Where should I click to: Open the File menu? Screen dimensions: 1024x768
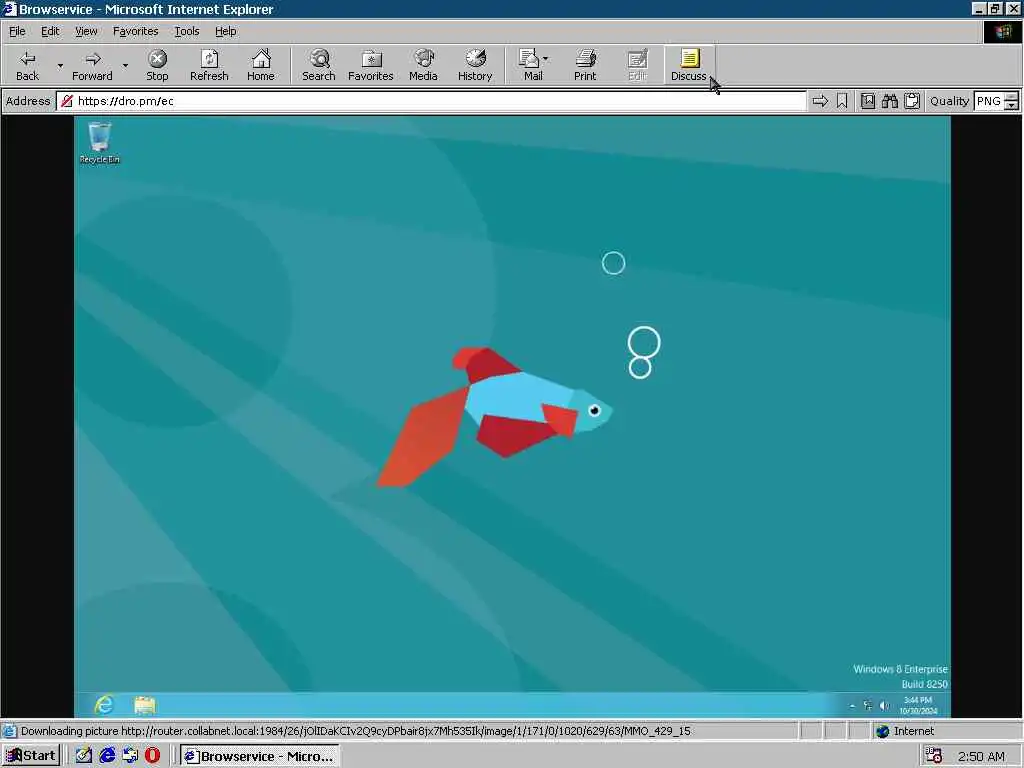tap(17, 31)
